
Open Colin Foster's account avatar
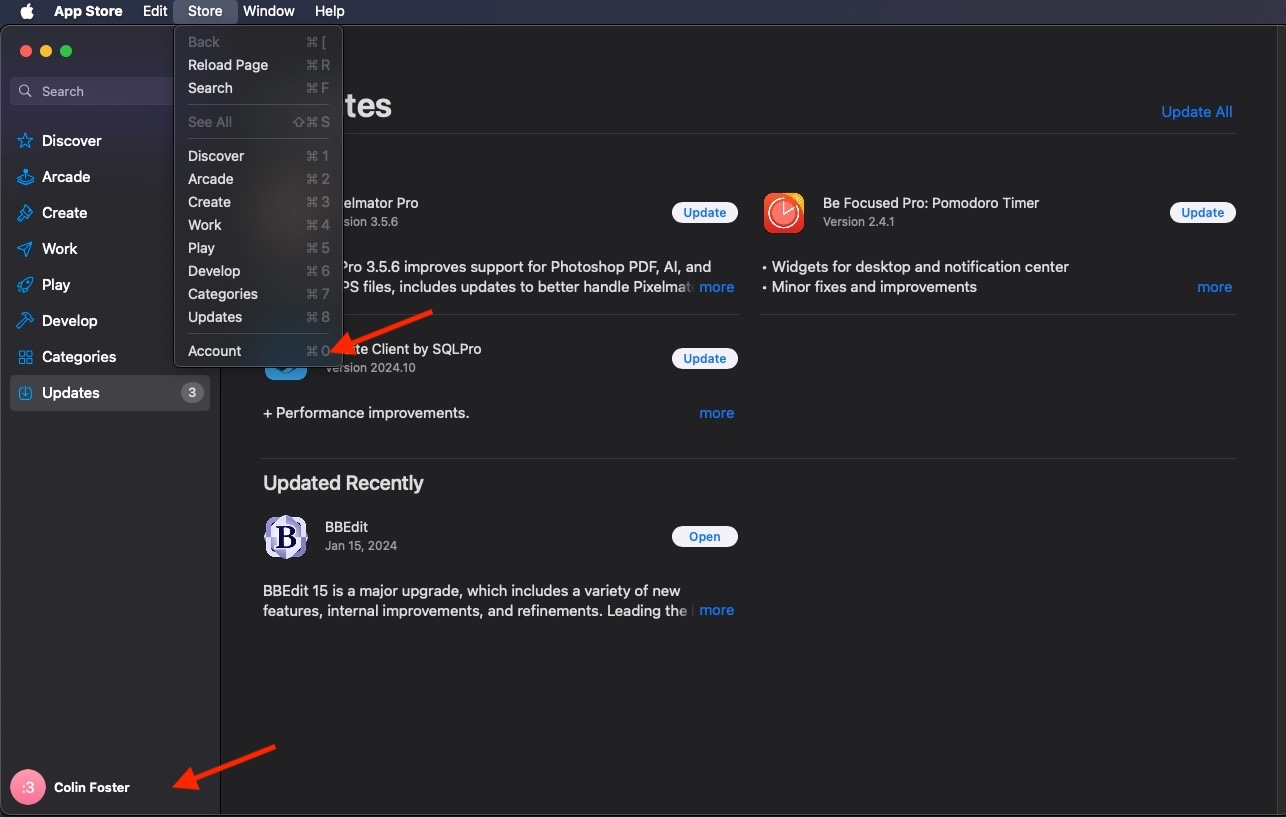(x=28, y=787)
